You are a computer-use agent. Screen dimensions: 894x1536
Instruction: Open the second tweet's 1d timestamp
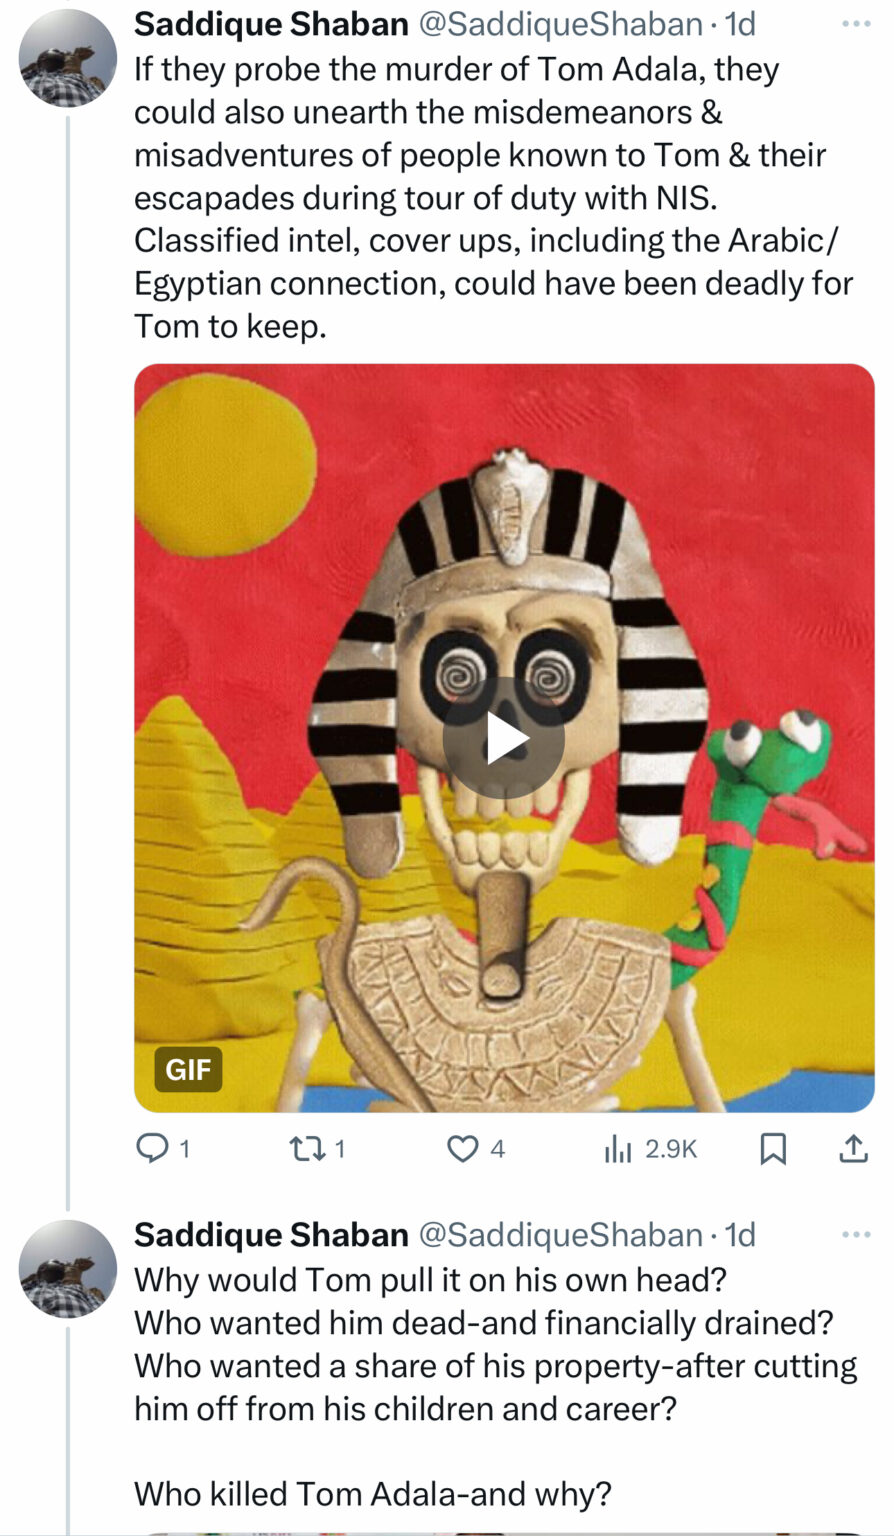739,1235
